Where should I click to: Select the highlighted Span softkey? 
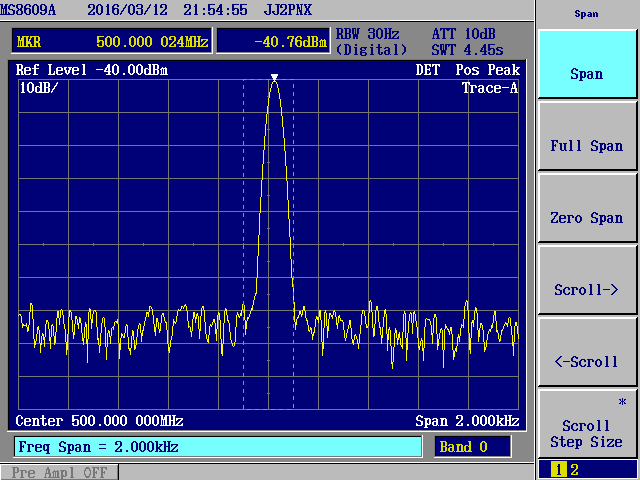587,64
